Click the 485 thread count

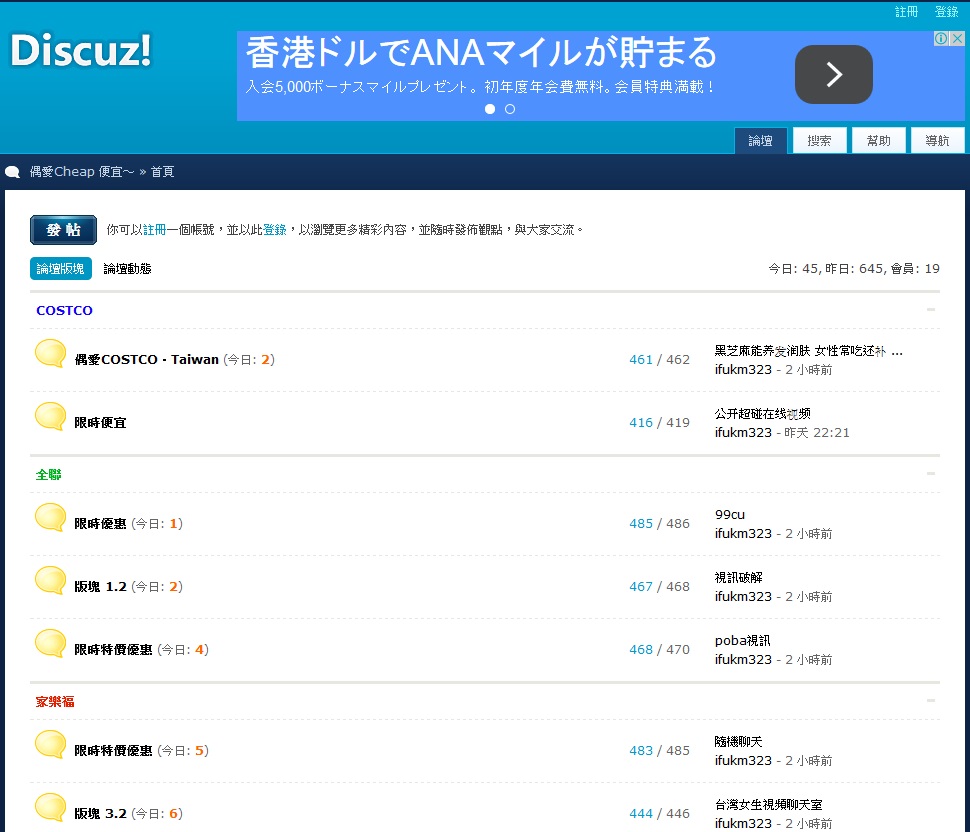coord(641,524)
